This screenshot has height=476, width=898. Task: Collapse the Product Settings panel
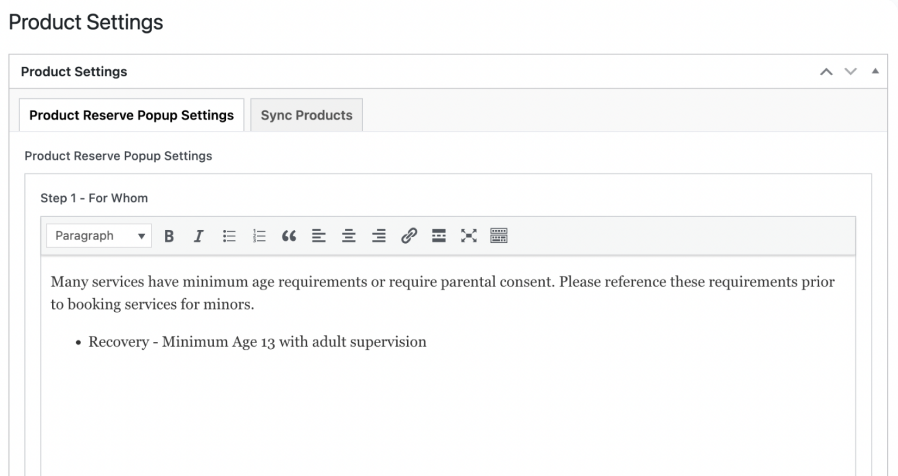(x=875, y=72)
